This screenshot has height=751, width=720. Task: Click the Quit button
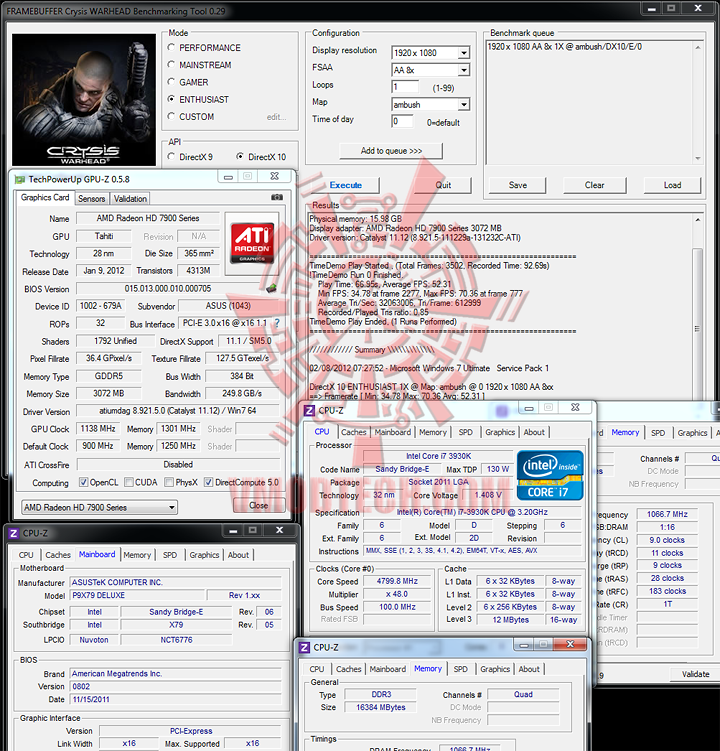click(x=443, y=185)
